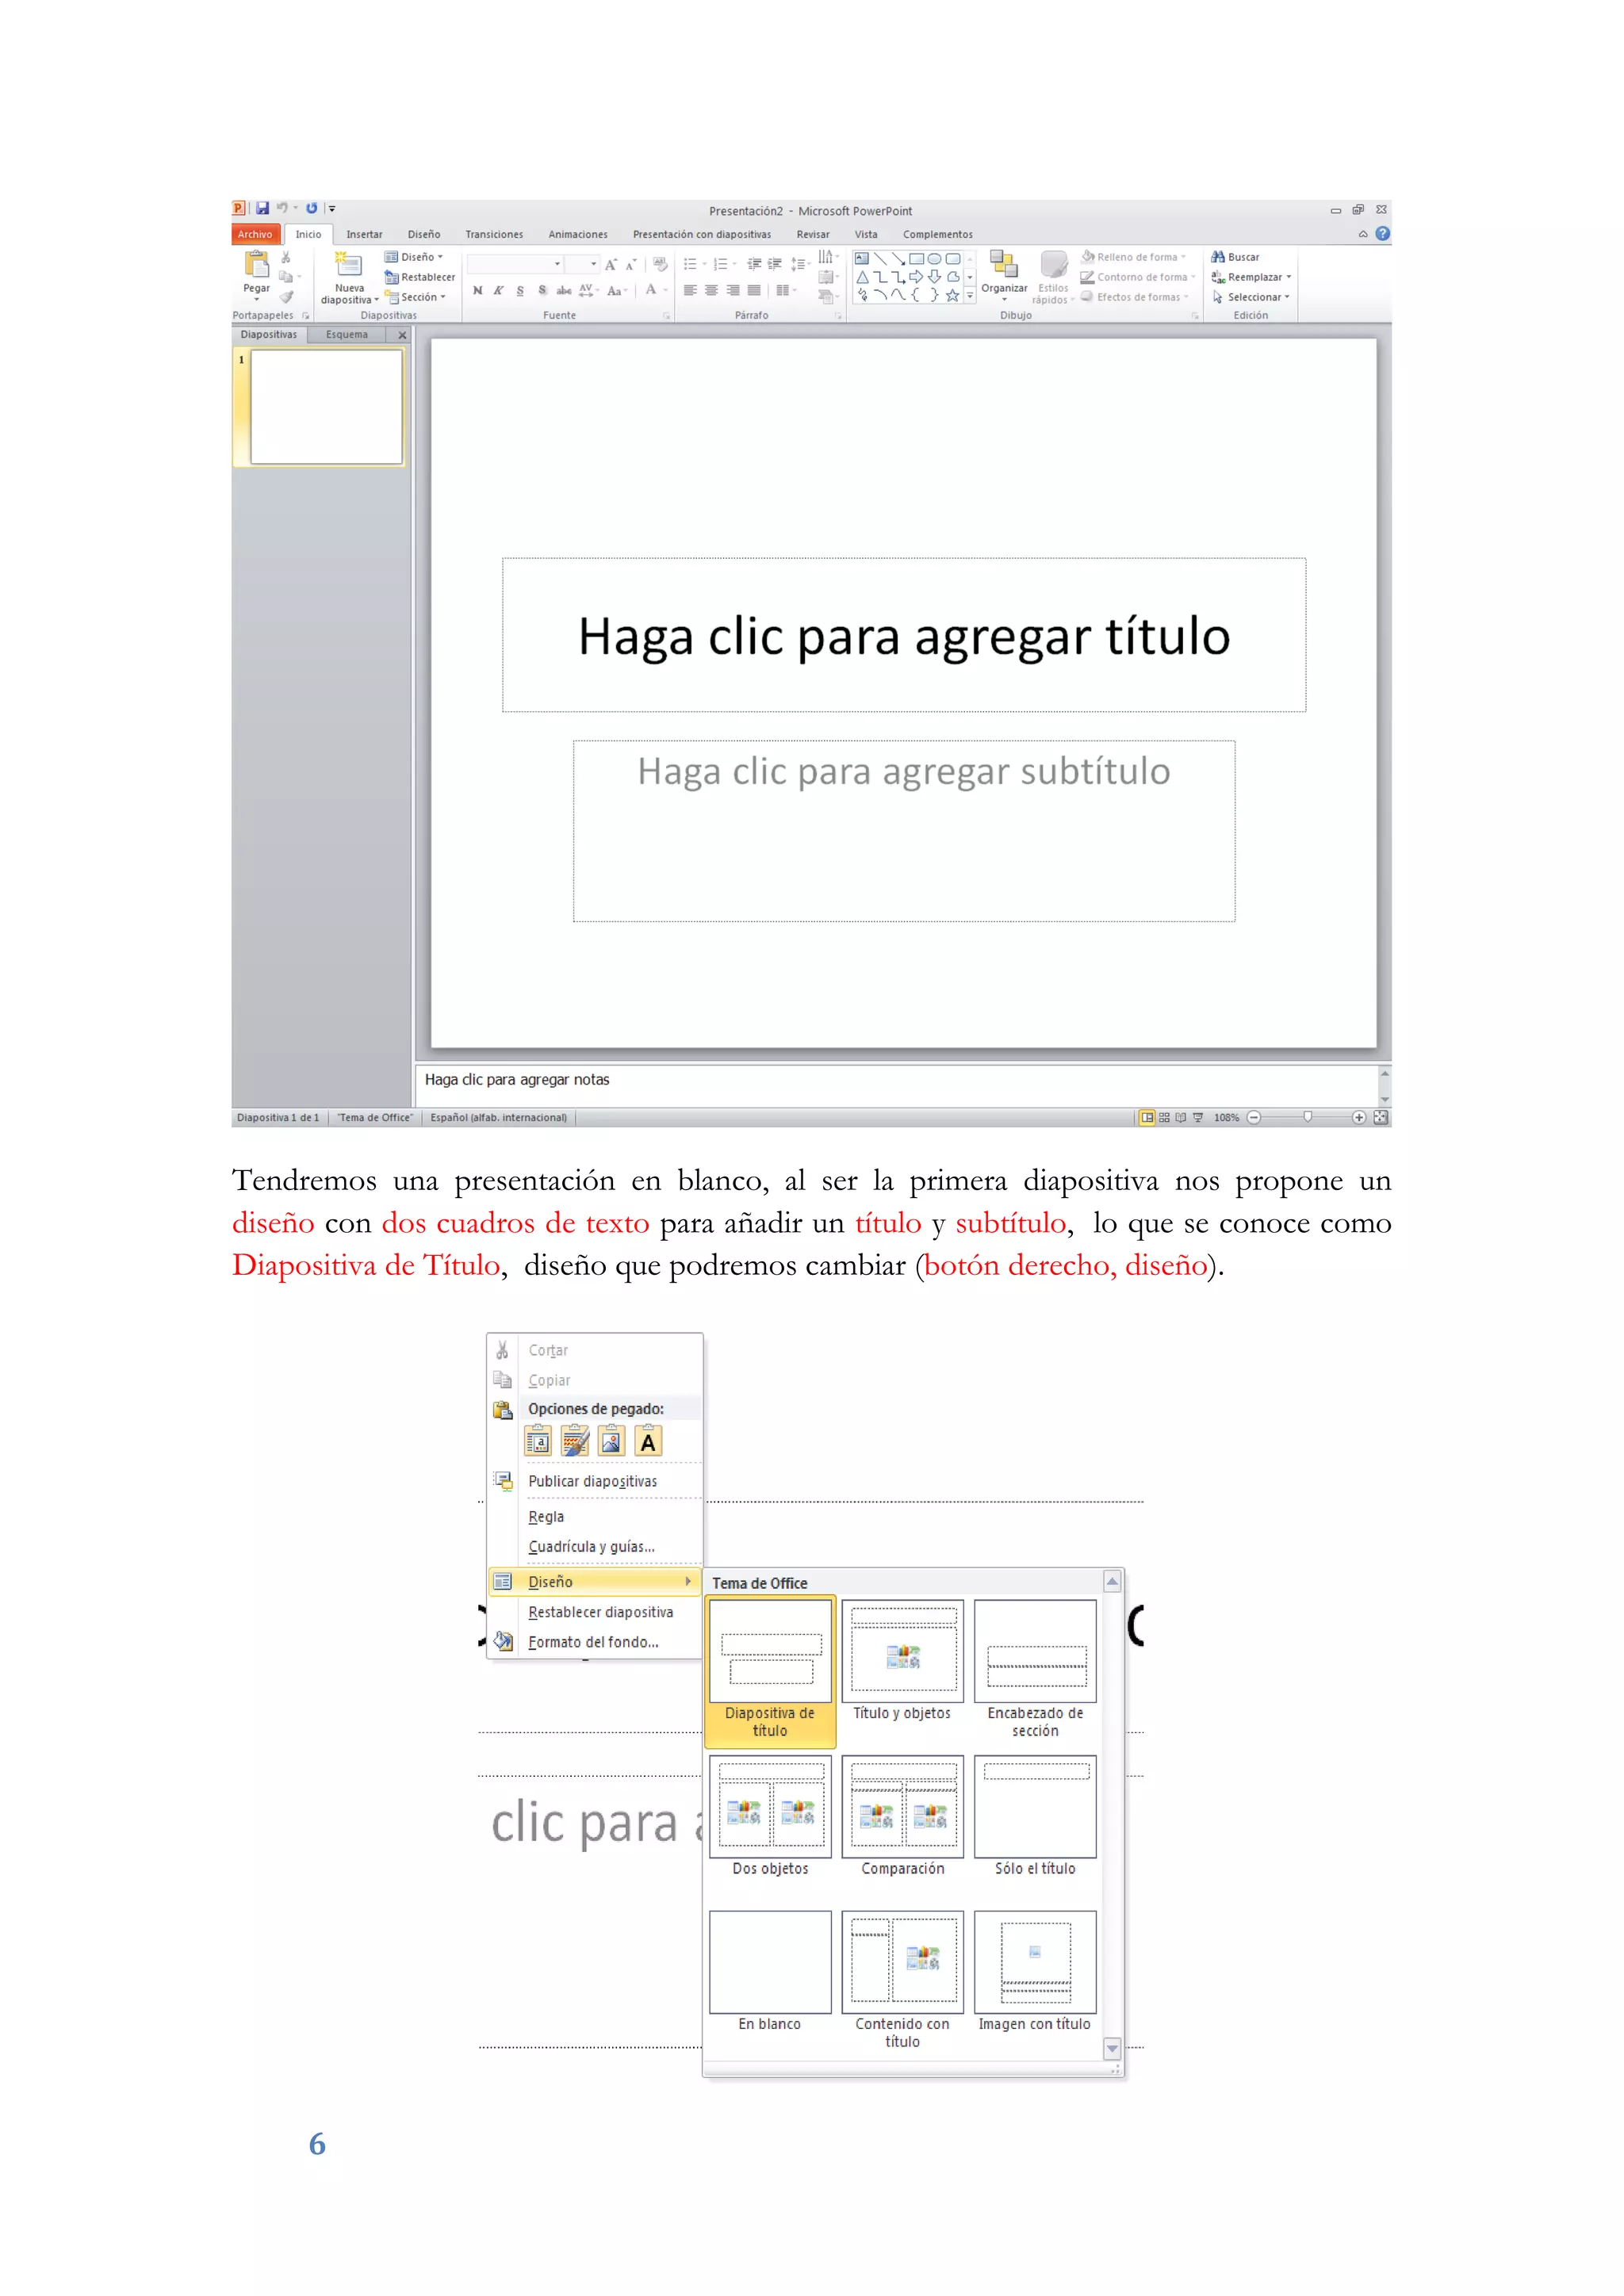Image resolution: width=1624 pixels, height=2296 pixels.
Task: Switch to the Esquema pane tab
Action: pos(346,334)
